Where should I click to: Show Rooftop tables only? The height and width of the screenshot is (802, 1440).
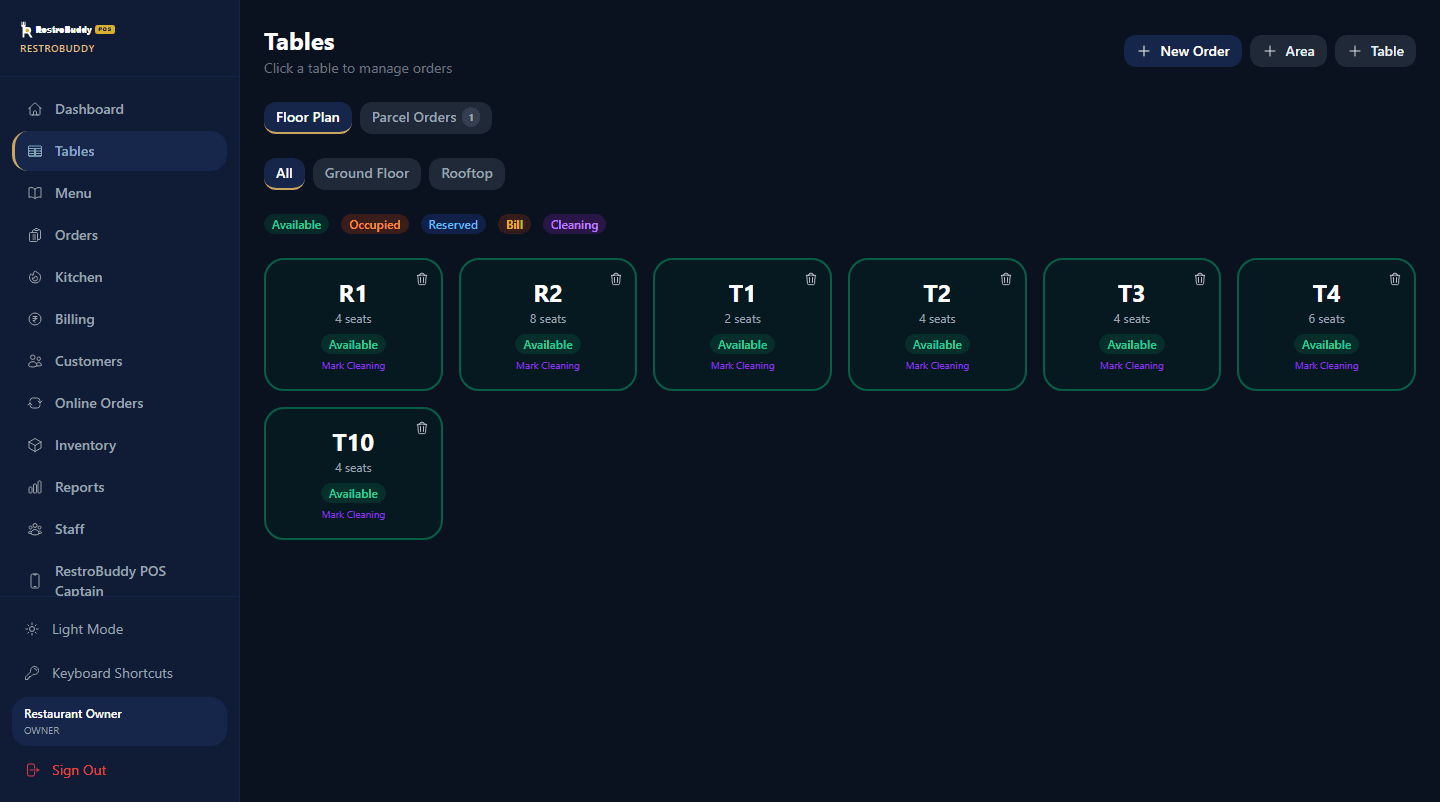(467, 173)
